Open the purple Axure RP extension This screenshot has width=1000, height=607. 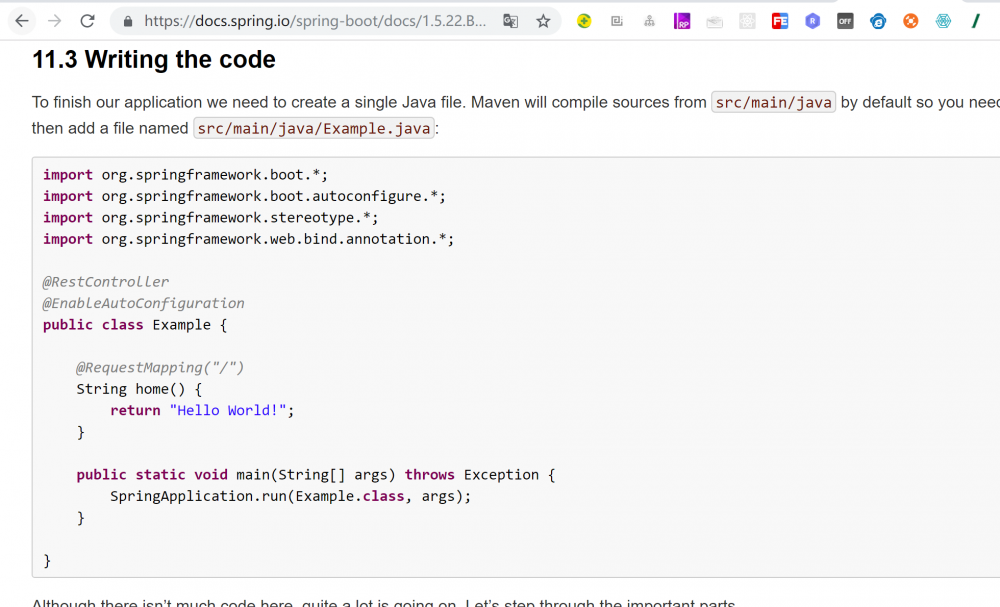pos(682,21)
